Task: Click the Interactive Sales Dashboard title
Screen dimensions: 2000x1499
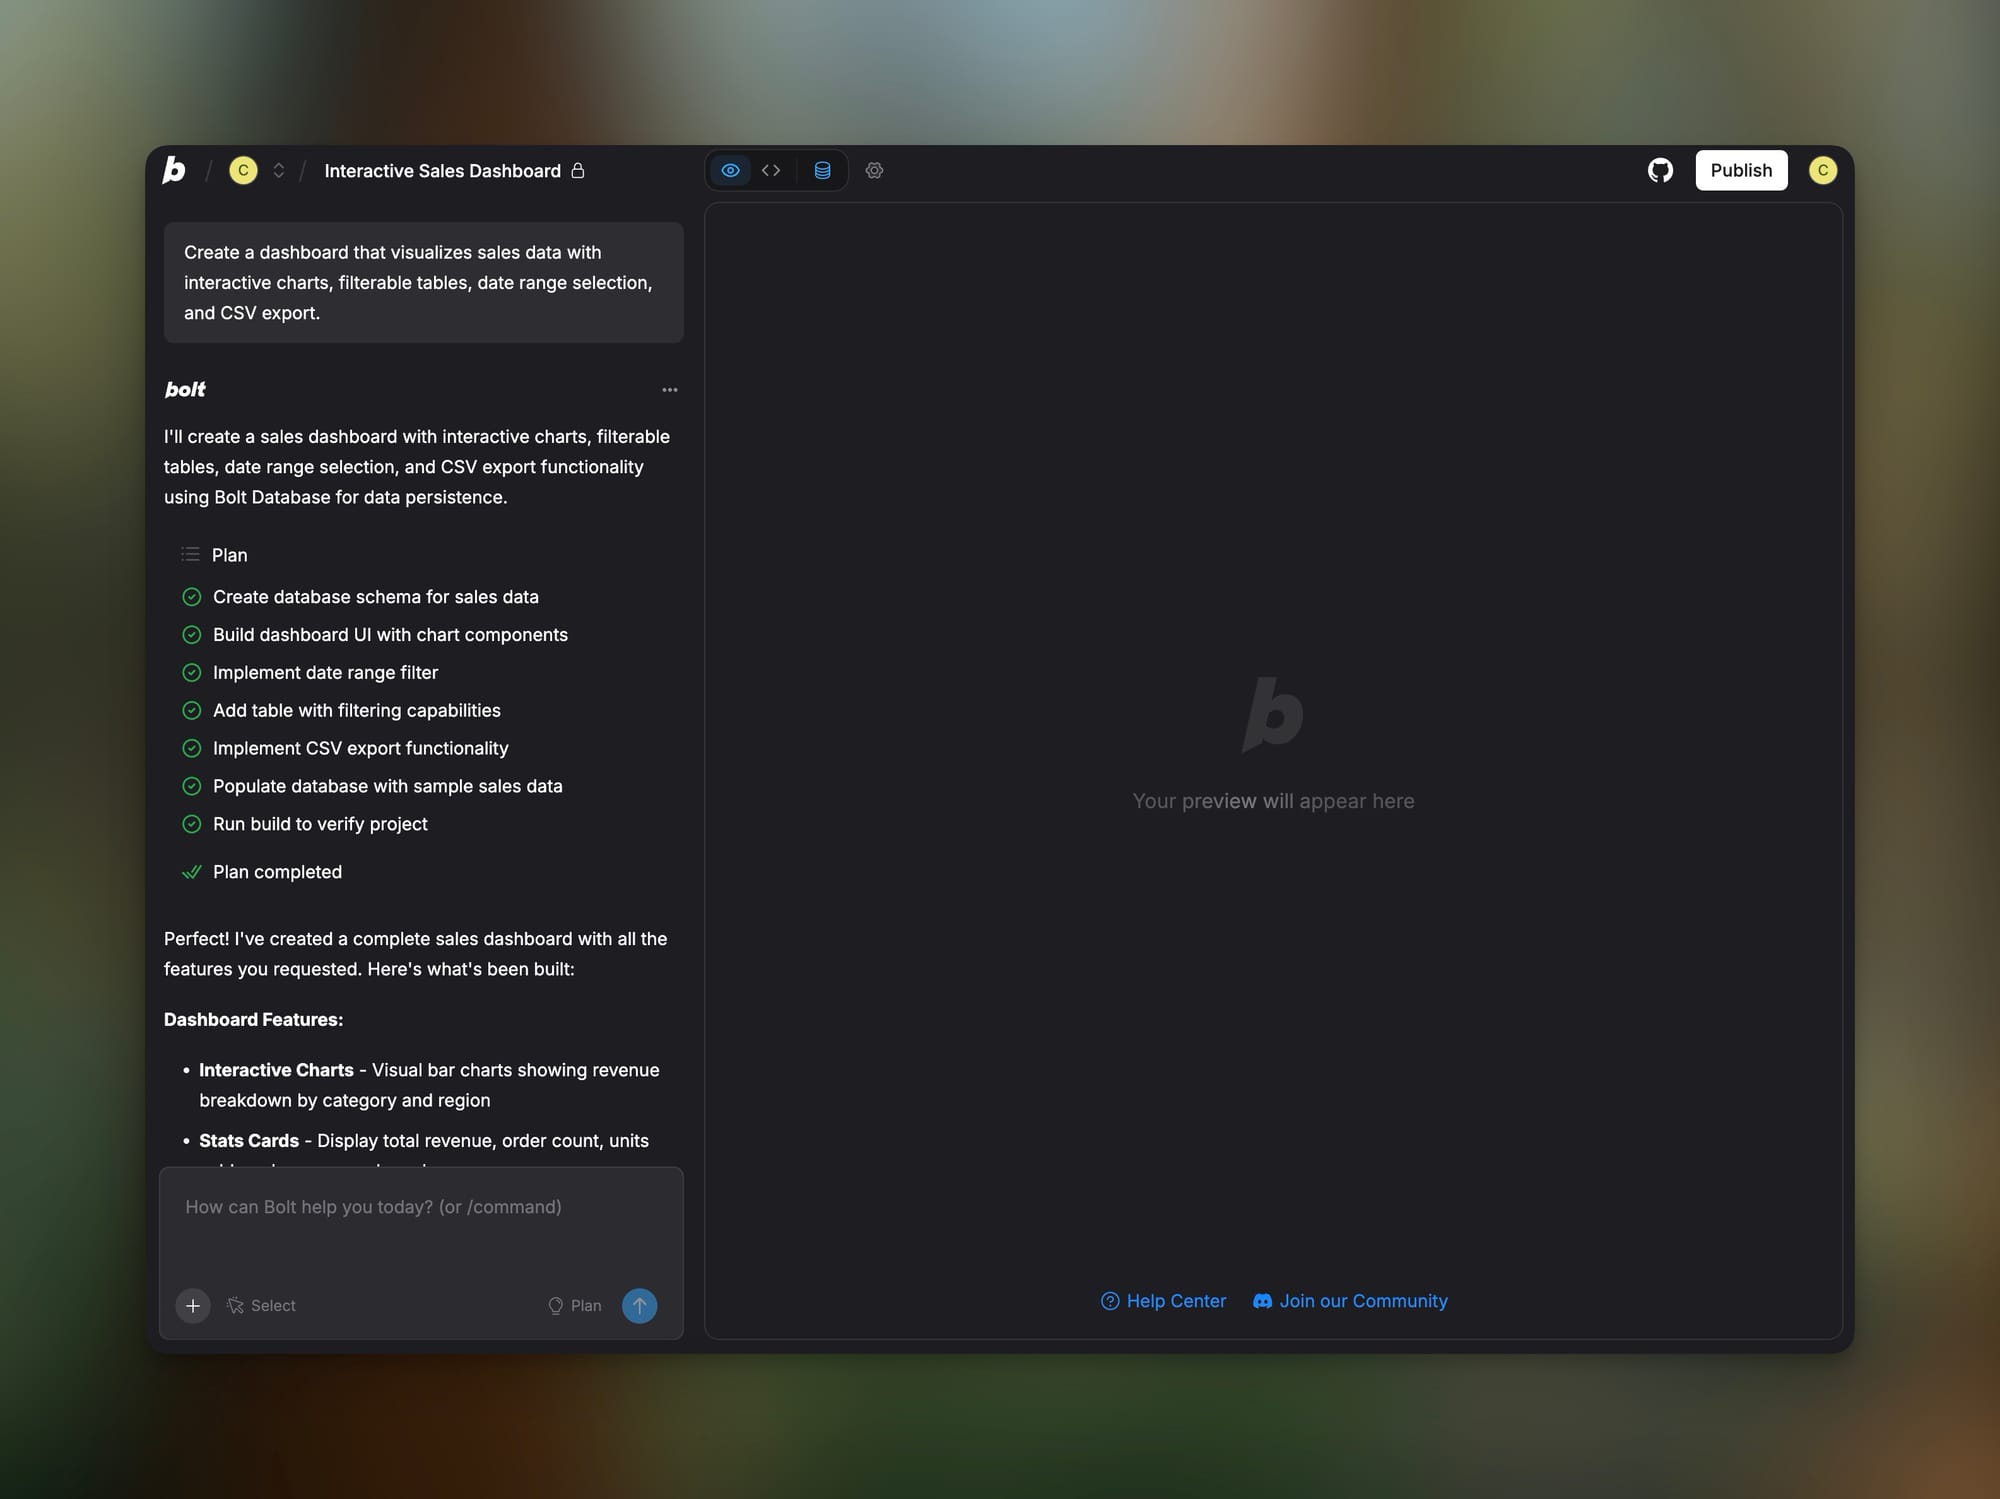Action: 442,171
